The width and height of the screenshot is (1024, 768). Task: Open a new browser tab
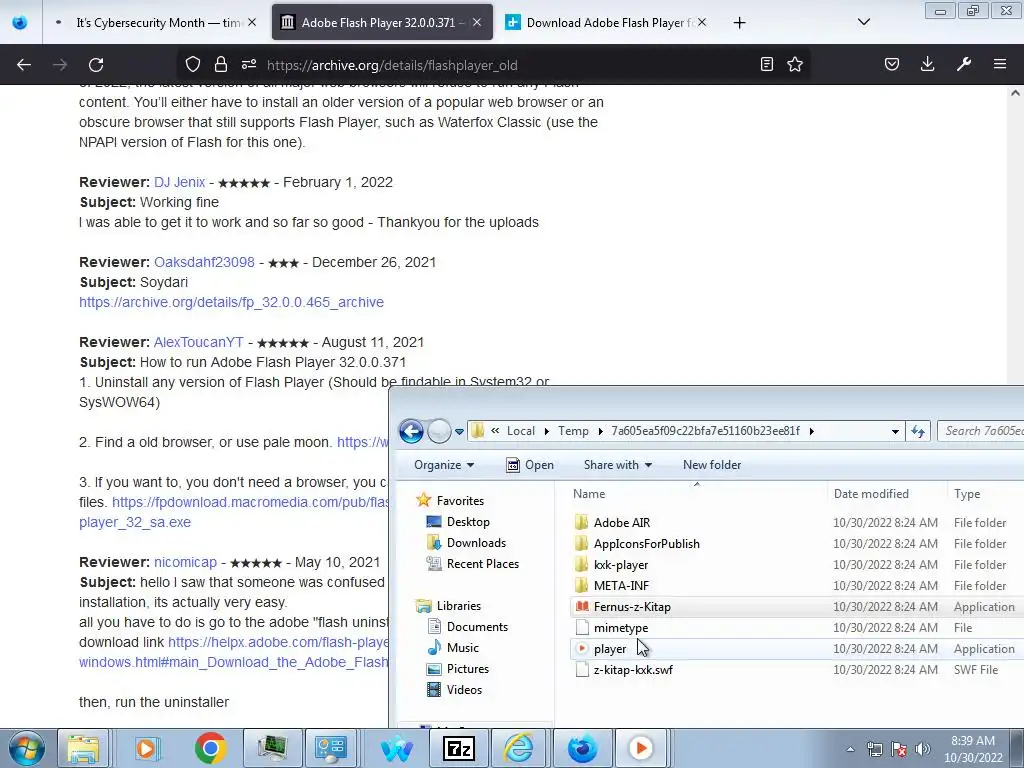coord(739,23)
